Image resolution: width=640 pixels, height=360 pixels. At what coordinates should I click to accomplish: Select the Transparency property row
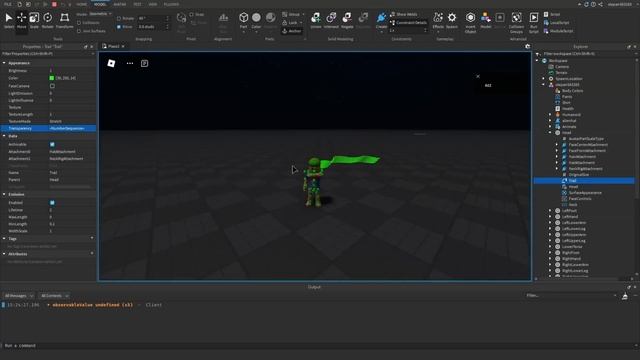coord(48,129)
